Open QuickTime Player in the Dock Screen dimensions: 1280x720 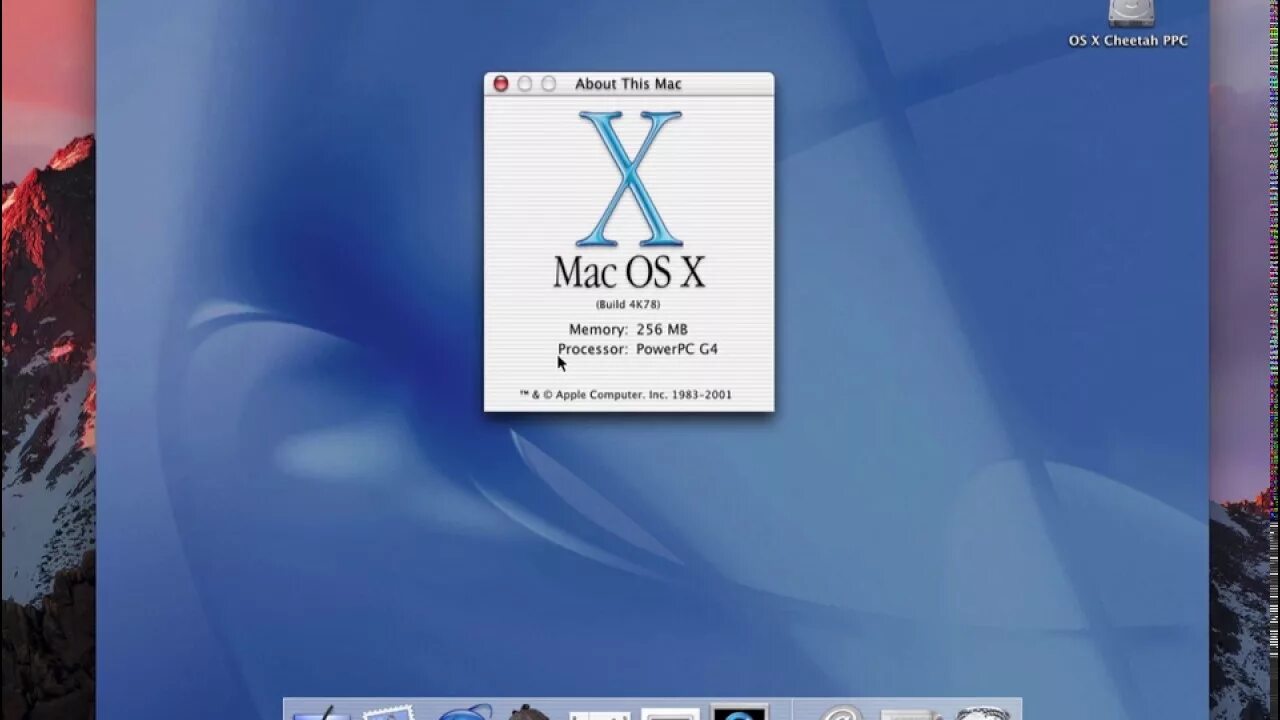[740, 712]
